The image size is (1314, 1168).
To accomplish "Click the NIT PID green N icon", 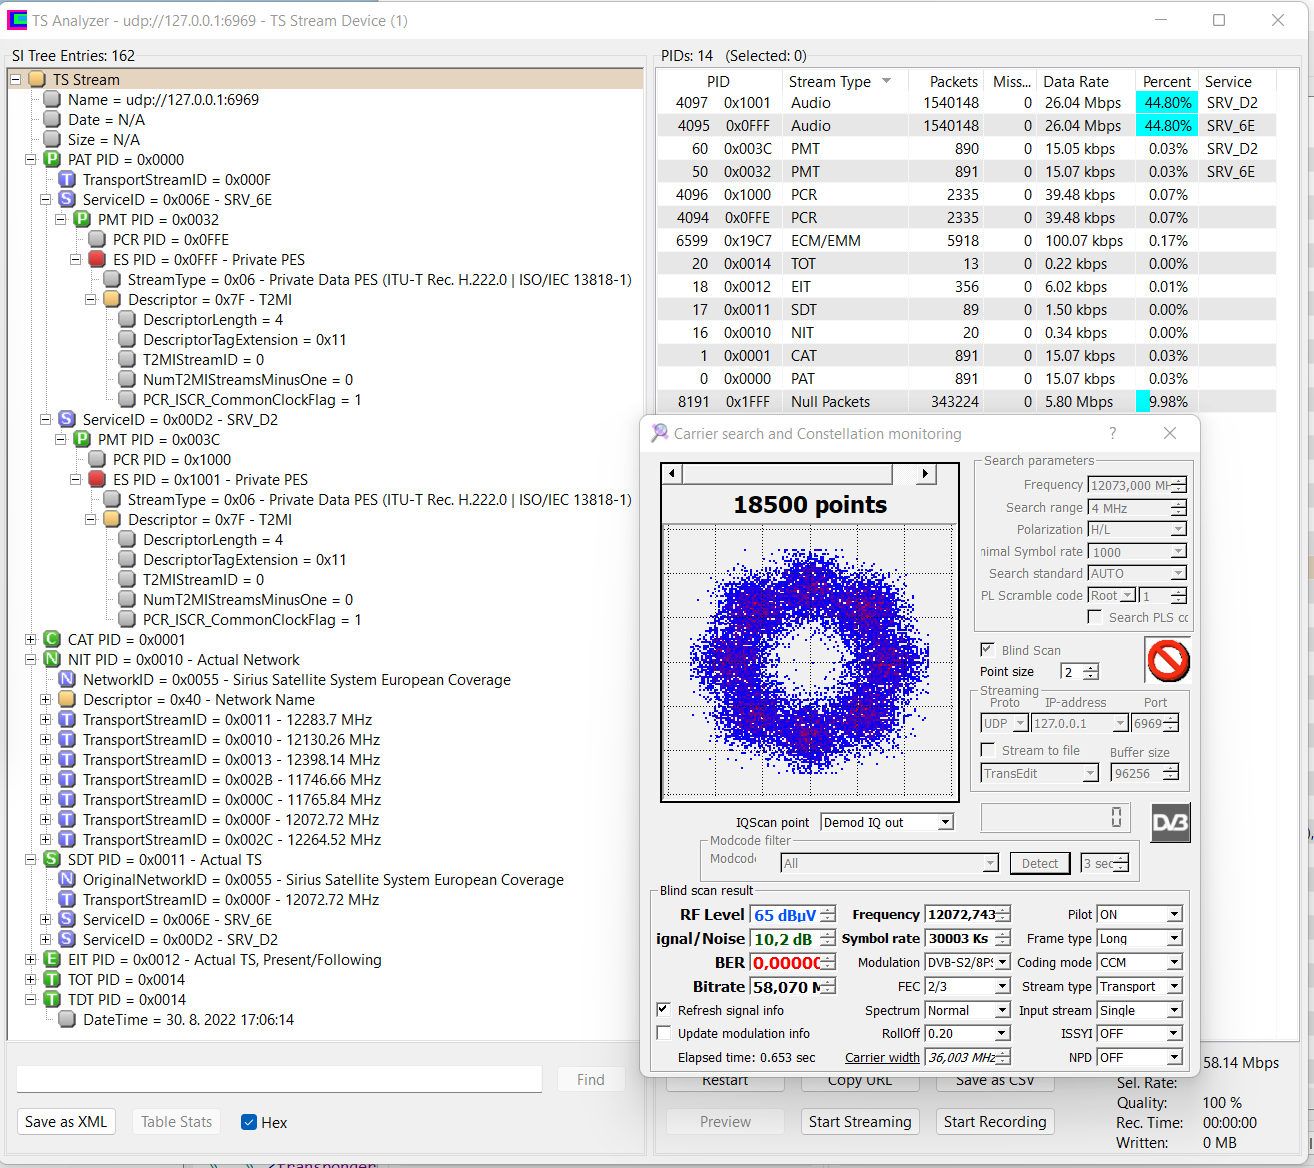I will point(52,660).
